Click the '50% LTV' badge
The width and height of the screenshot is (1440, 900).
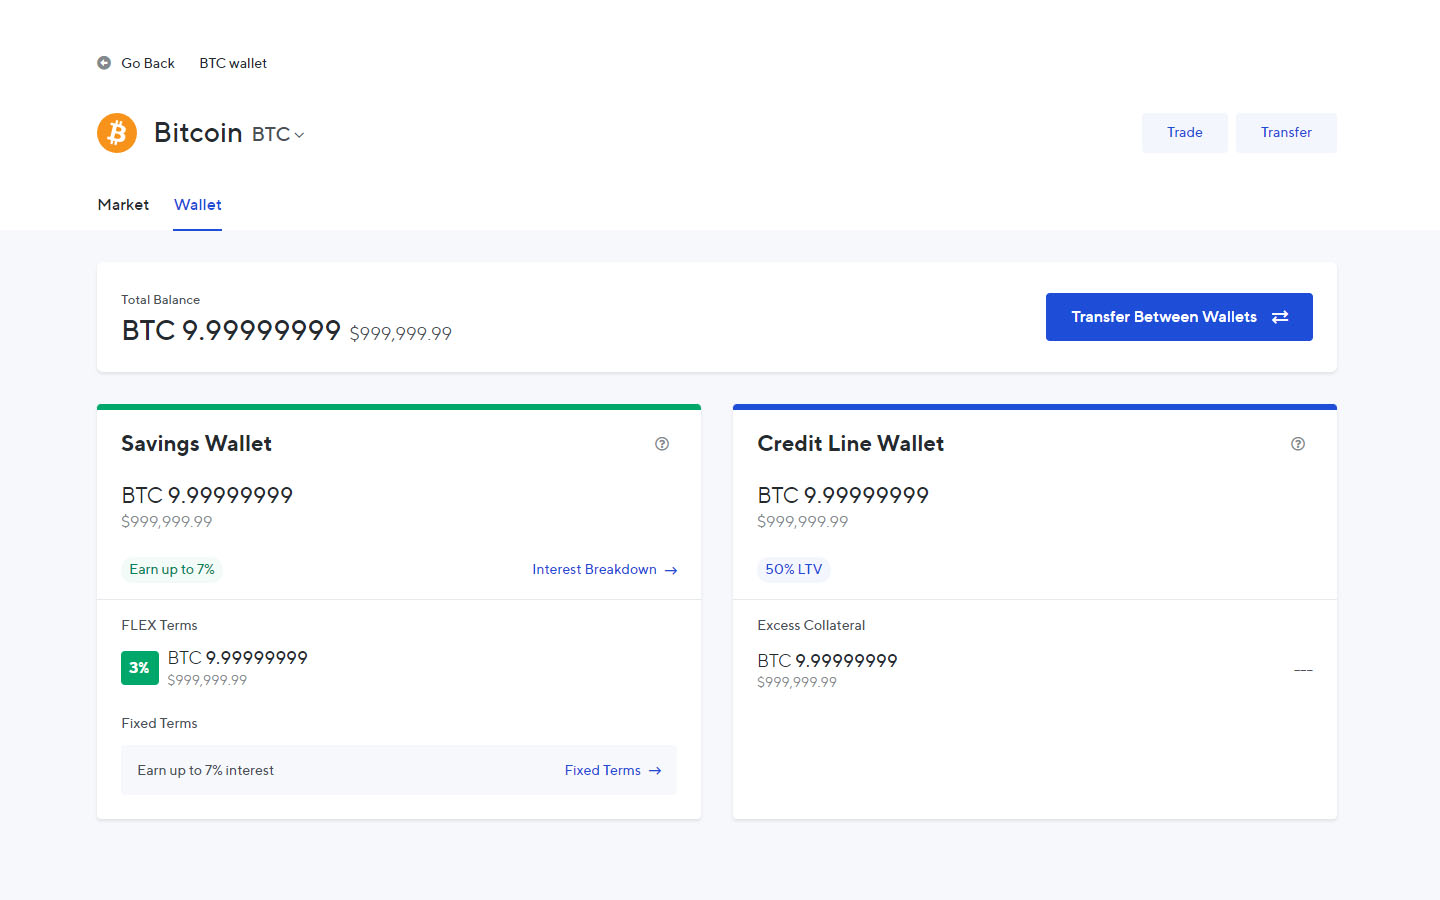[794, 569]
